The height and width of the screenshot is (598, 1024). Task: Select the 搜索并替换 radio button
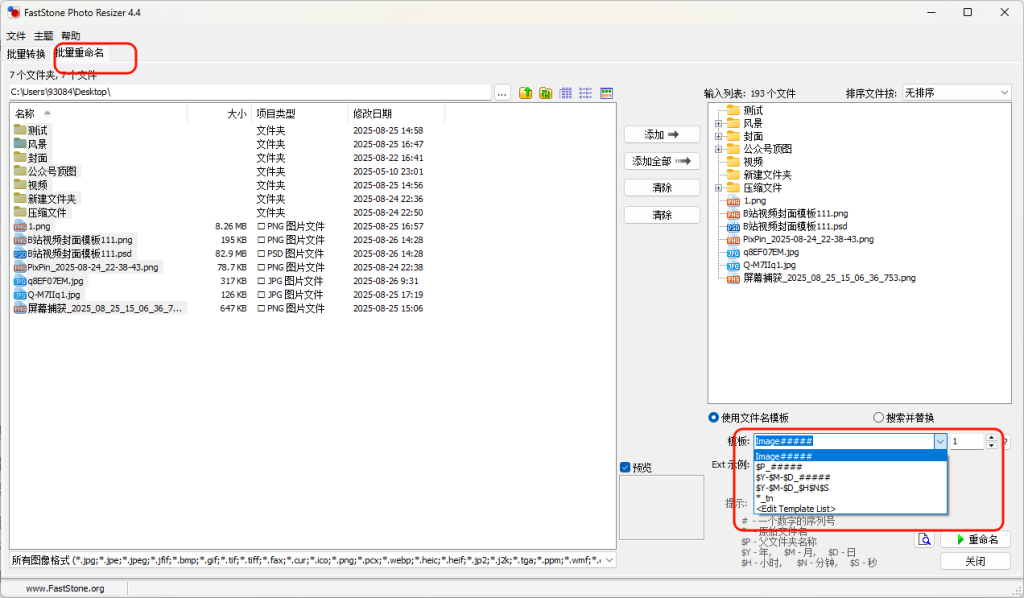[879, 418]
